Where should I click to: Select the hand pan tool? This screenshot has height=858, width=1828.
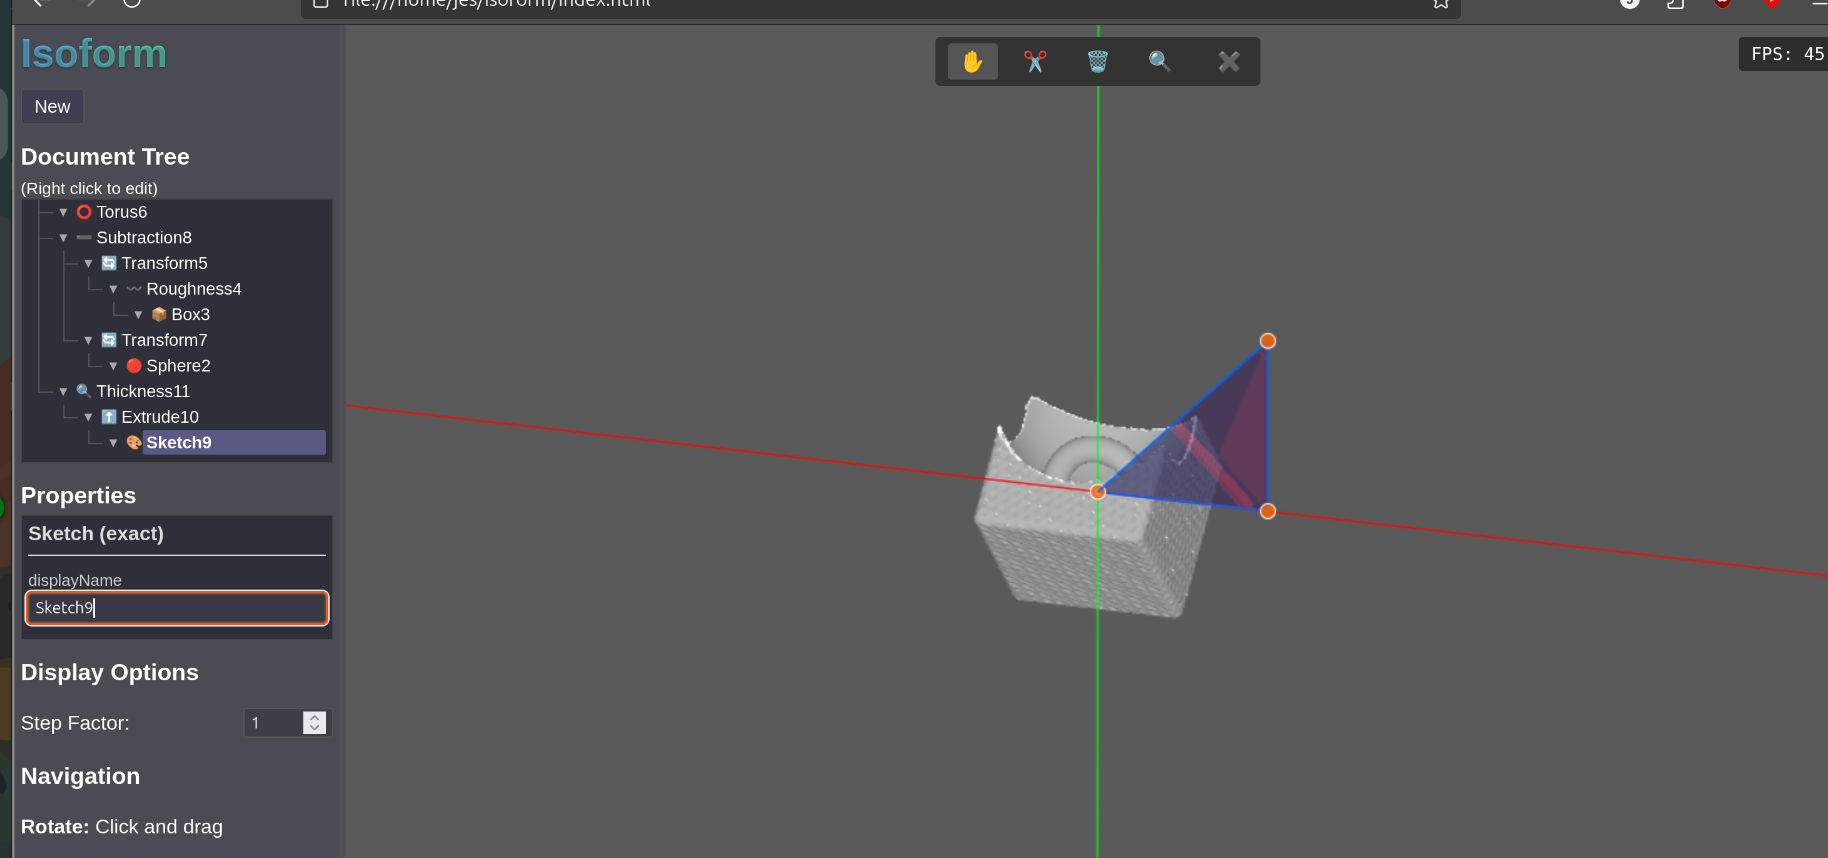pos(972,62)
